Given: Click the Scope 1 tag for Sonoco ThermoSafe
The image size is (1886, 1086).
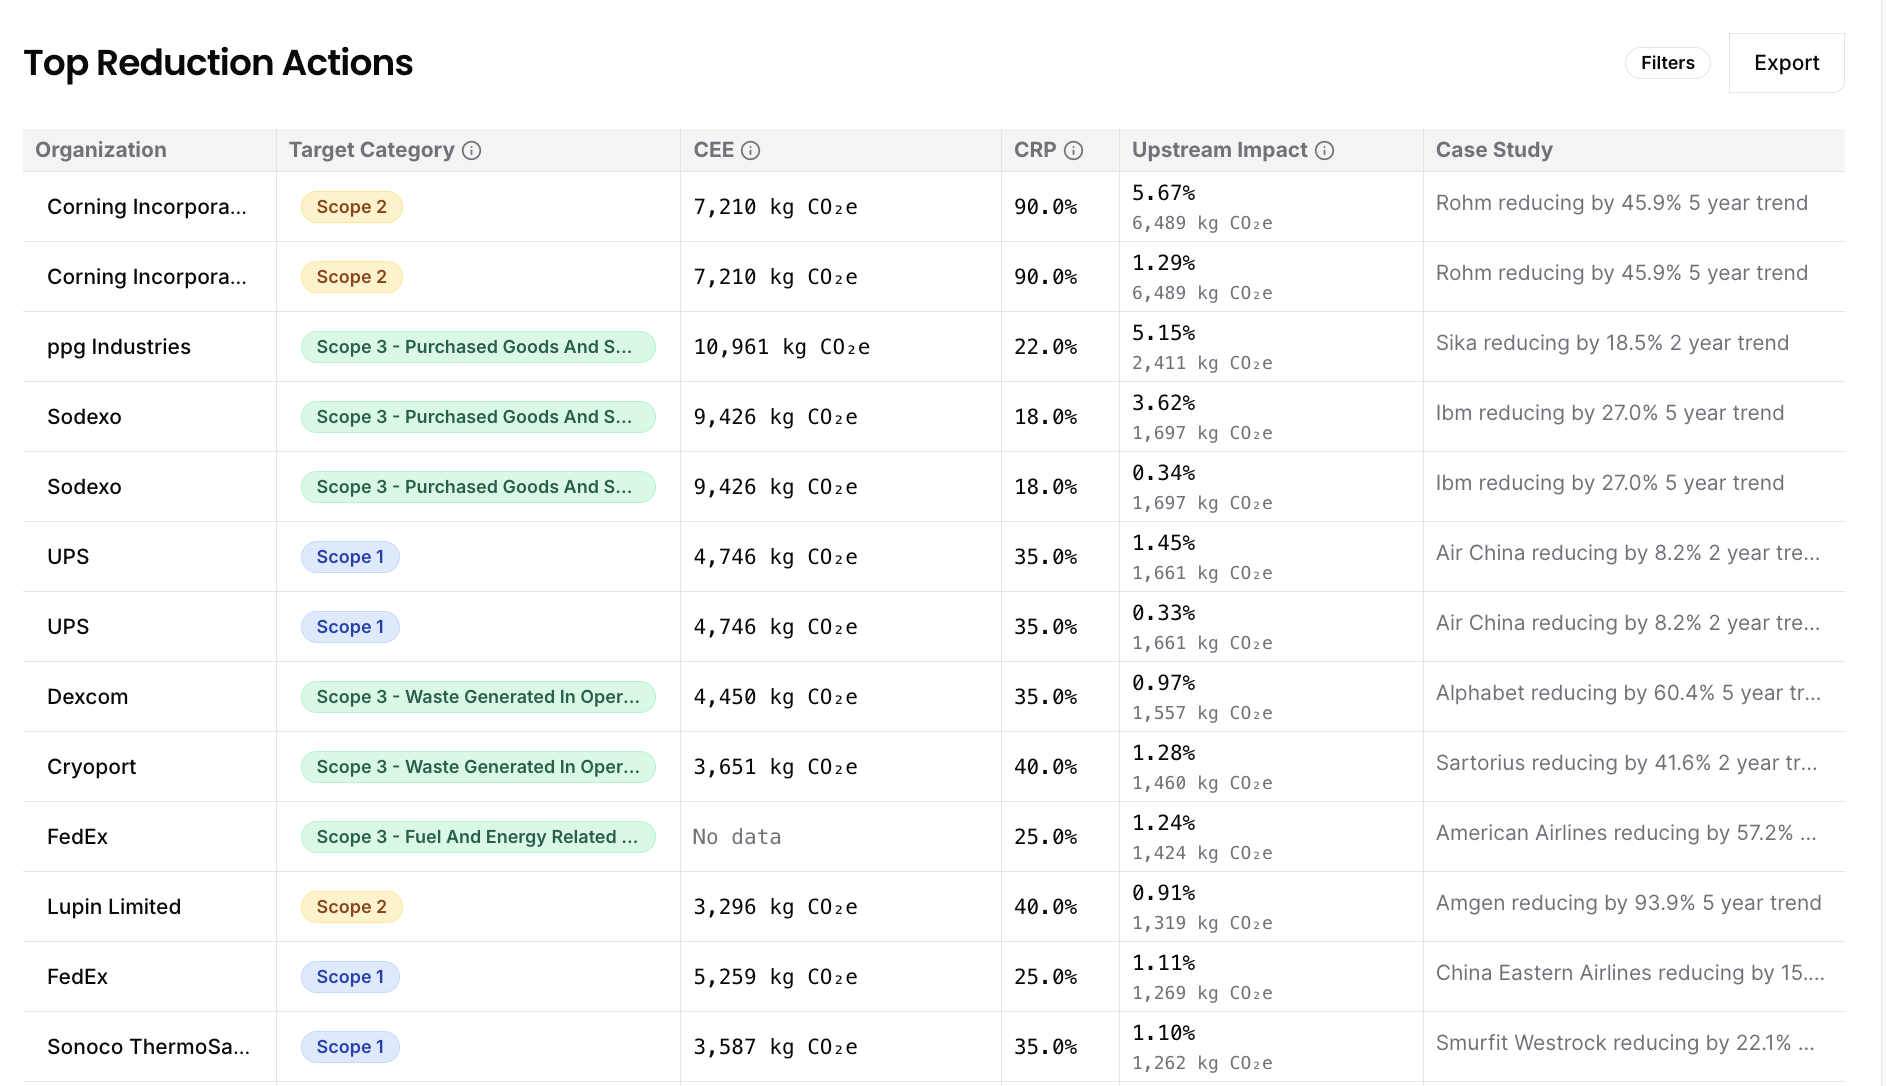Looking at the screenshot, I should tap(350, 1047).
